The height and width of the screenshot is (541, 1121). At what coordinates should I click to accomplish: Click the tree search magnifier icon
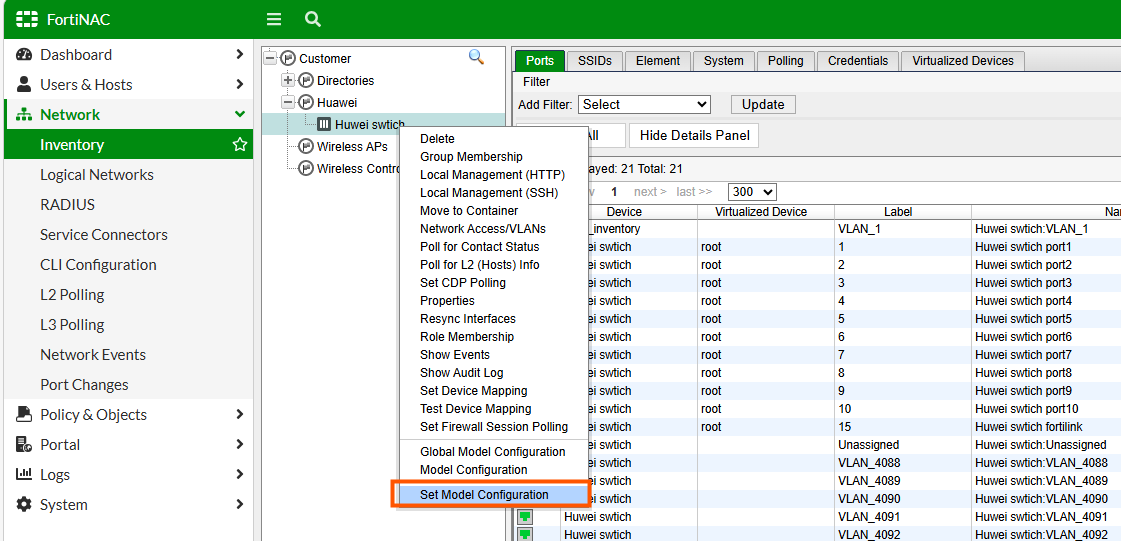click(x=476, y=56)
